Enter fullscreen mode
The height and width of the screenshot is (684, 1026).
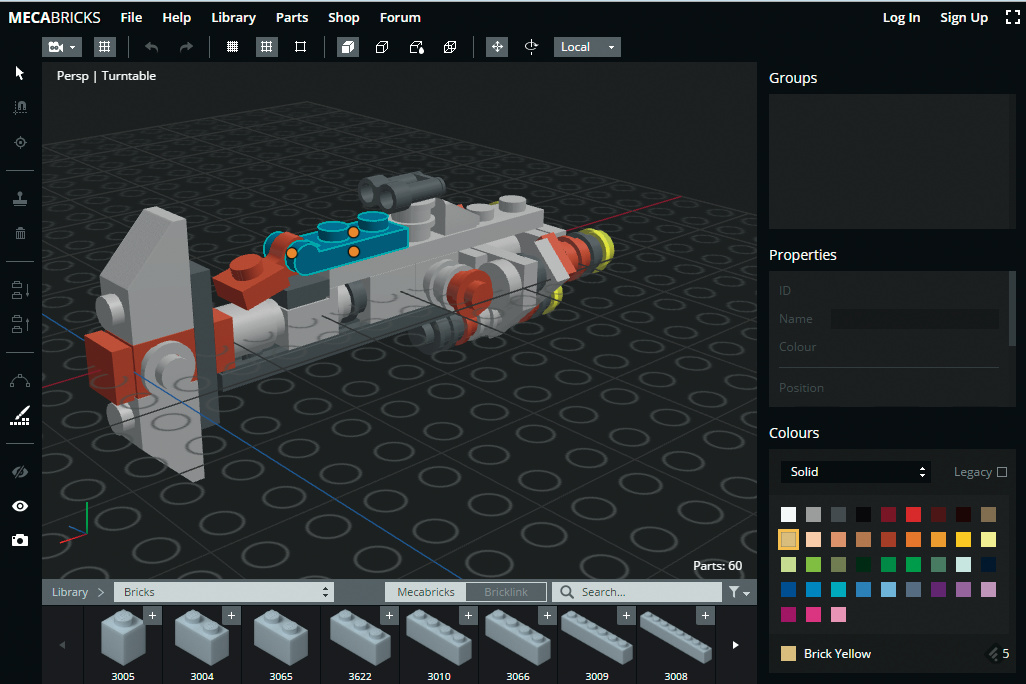[1012, 17]
